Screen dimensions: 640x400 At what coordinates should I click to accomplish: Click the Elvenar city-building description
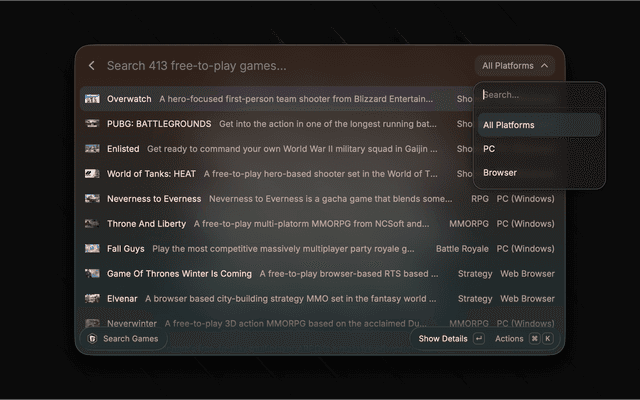click(x=291, y=298)
